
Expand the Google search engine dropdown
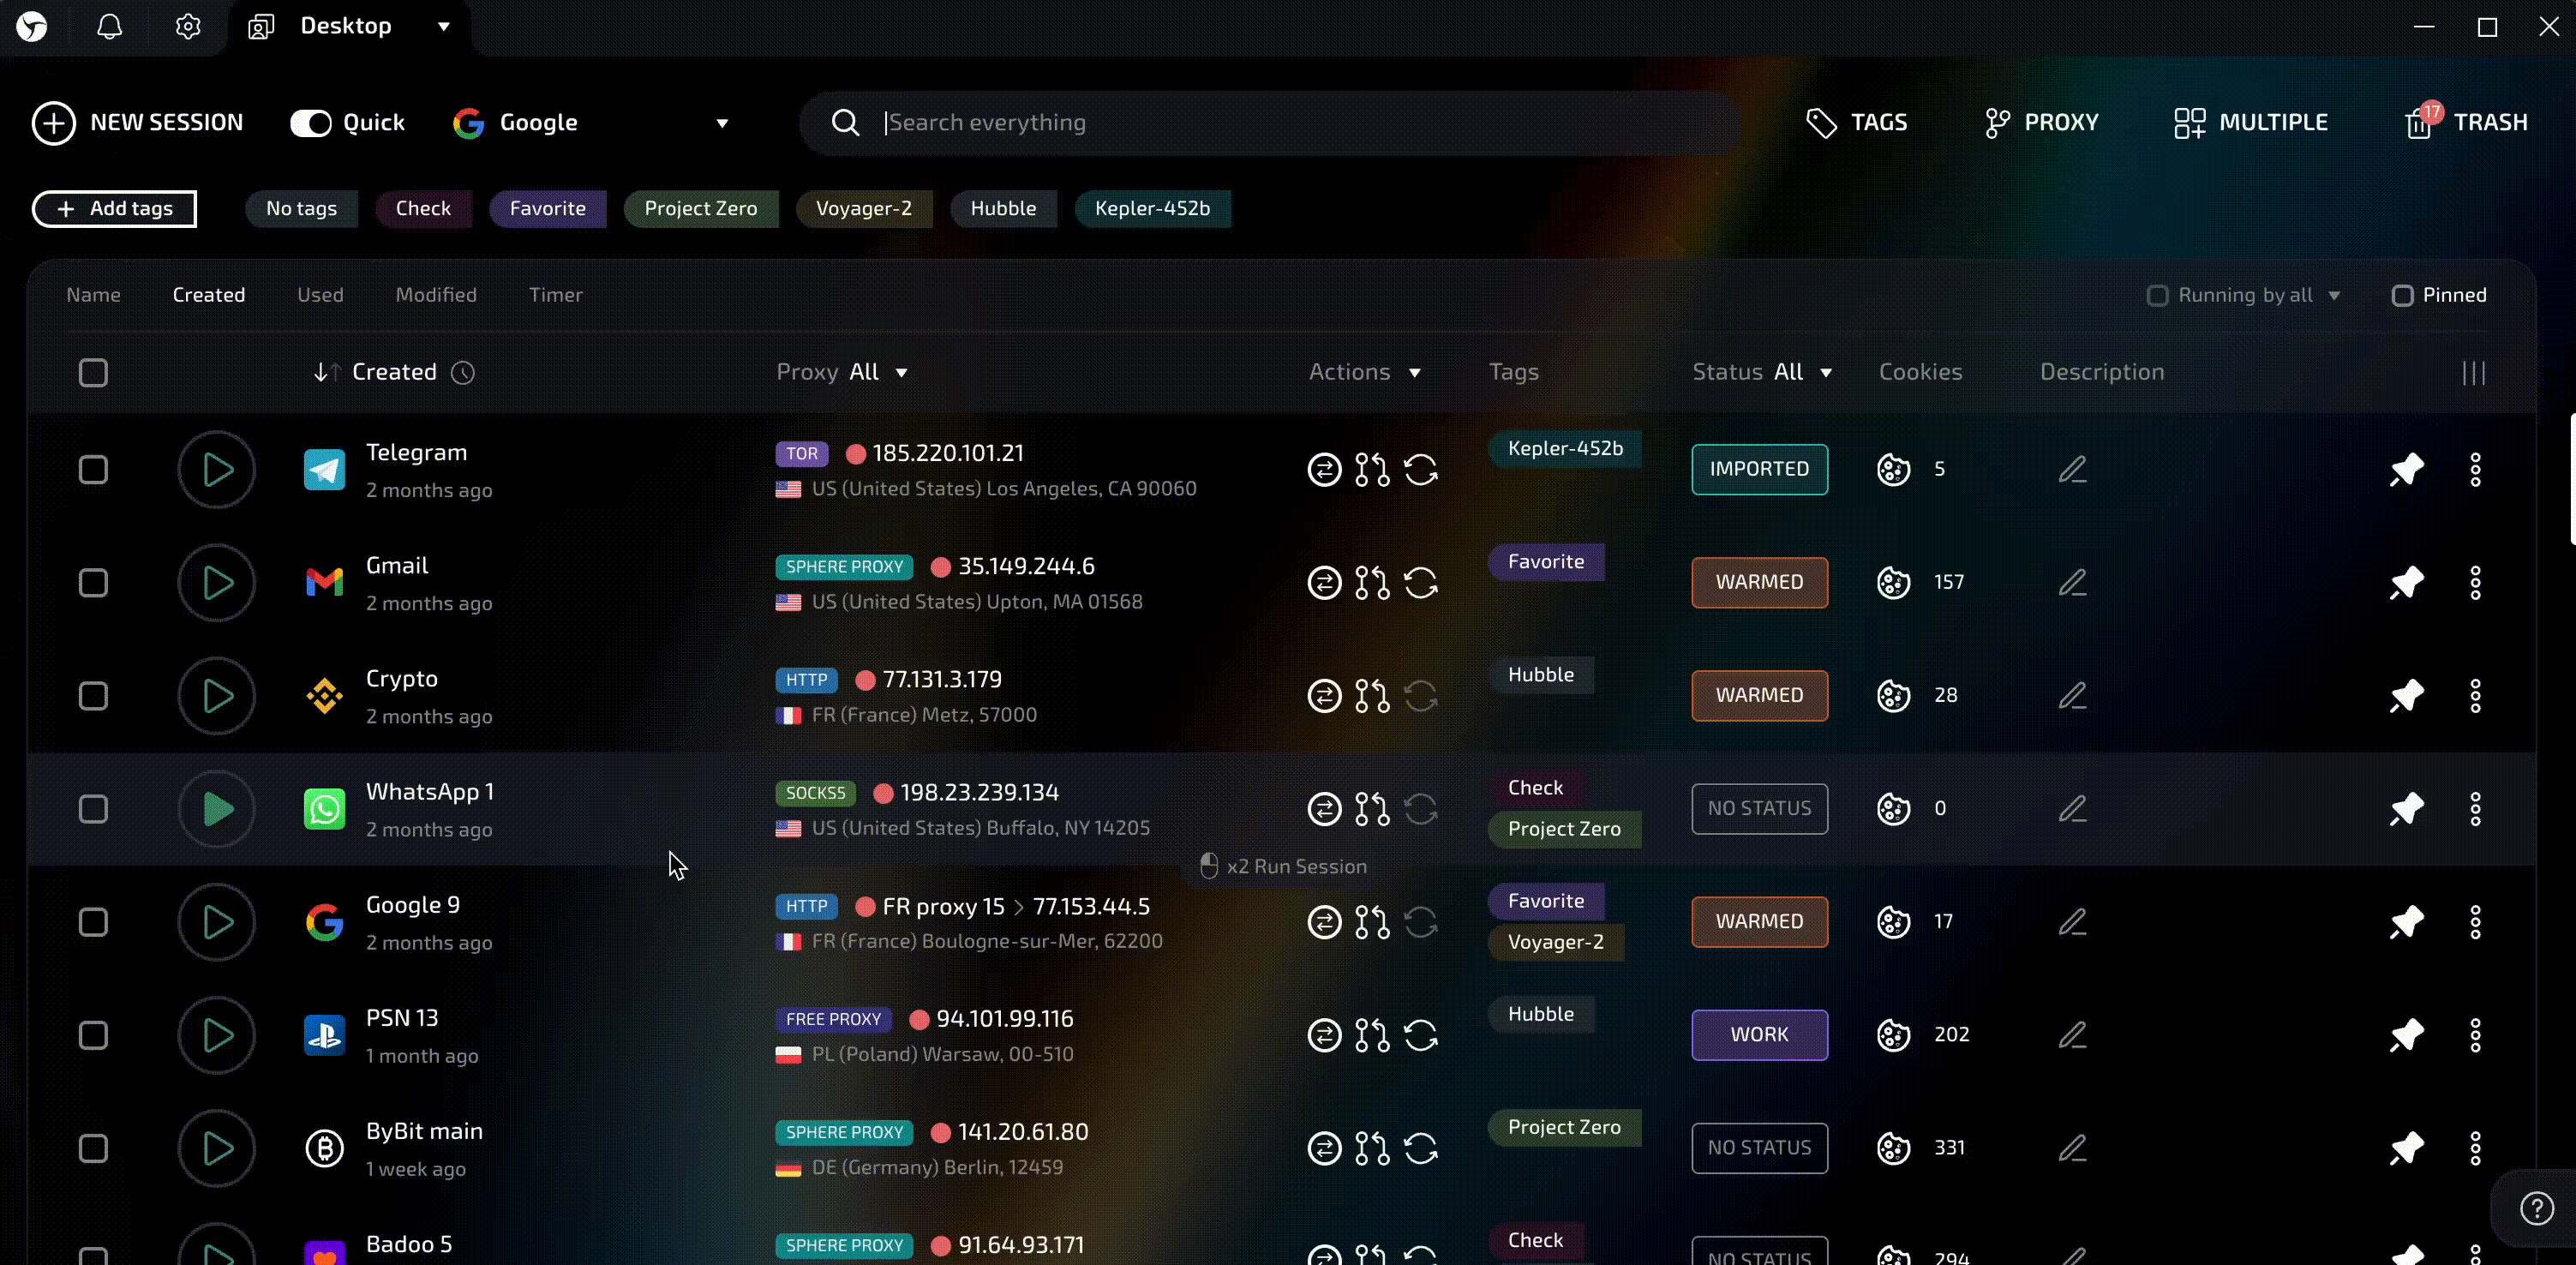point(722,123)
